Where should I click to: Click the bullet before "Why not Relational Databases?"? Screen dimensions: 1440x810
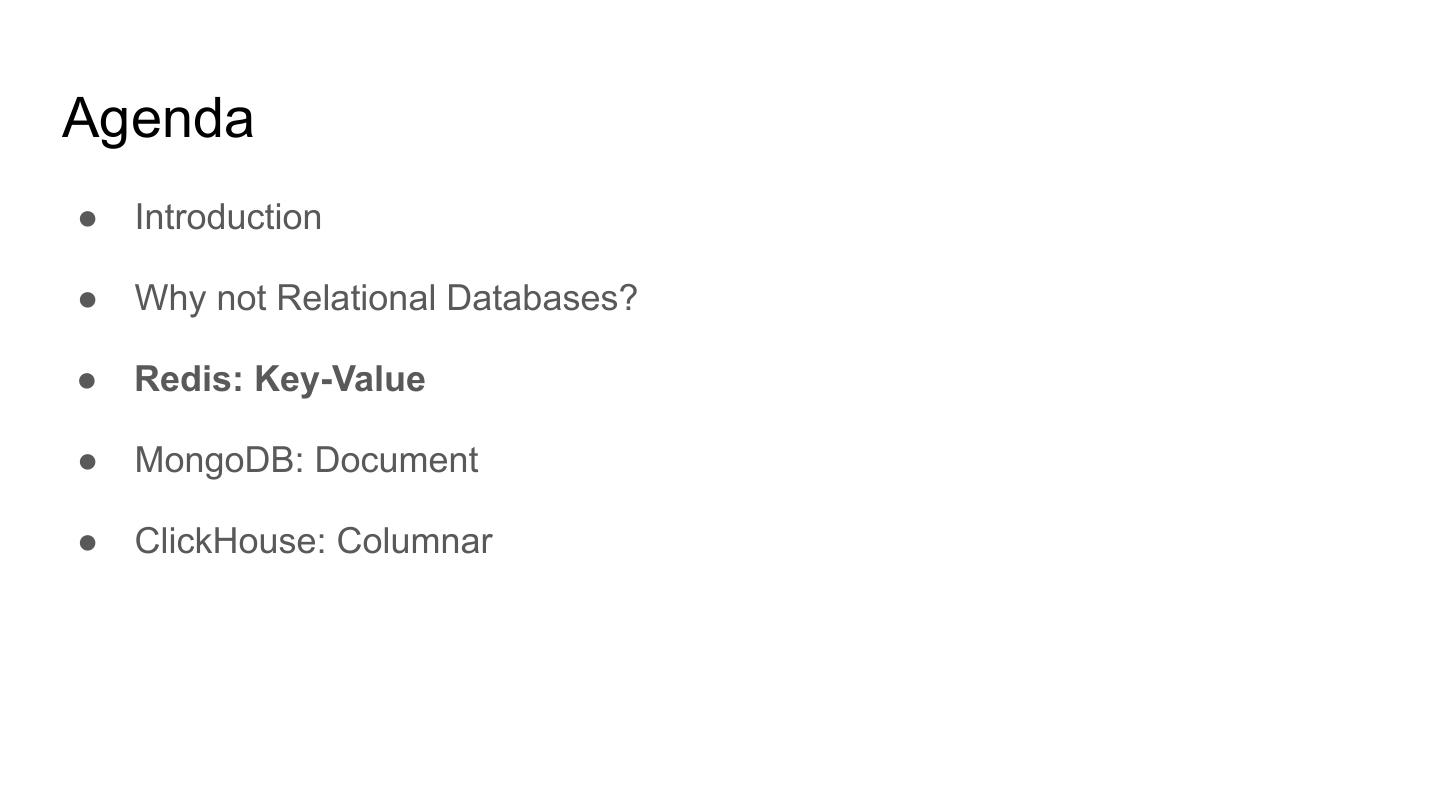[88, 299]
